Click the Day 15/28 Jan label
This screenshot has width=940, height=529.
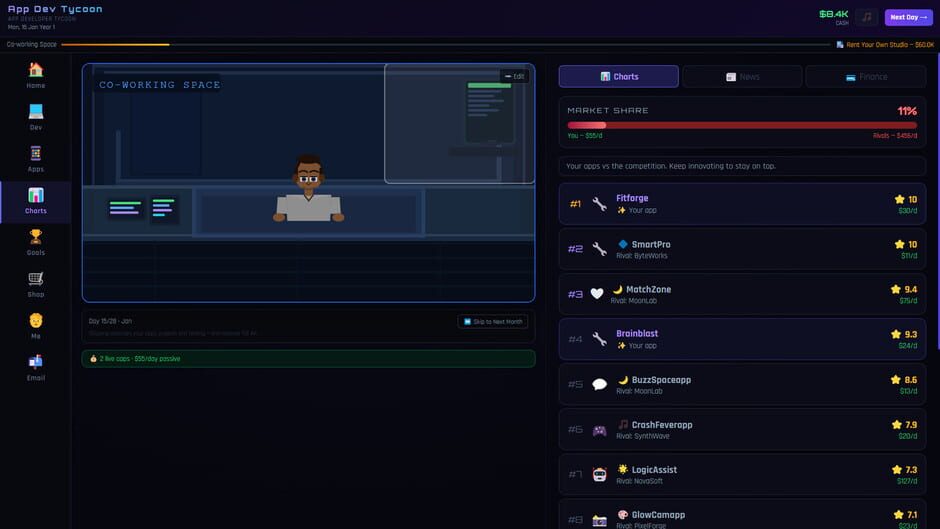coord(110,321)
